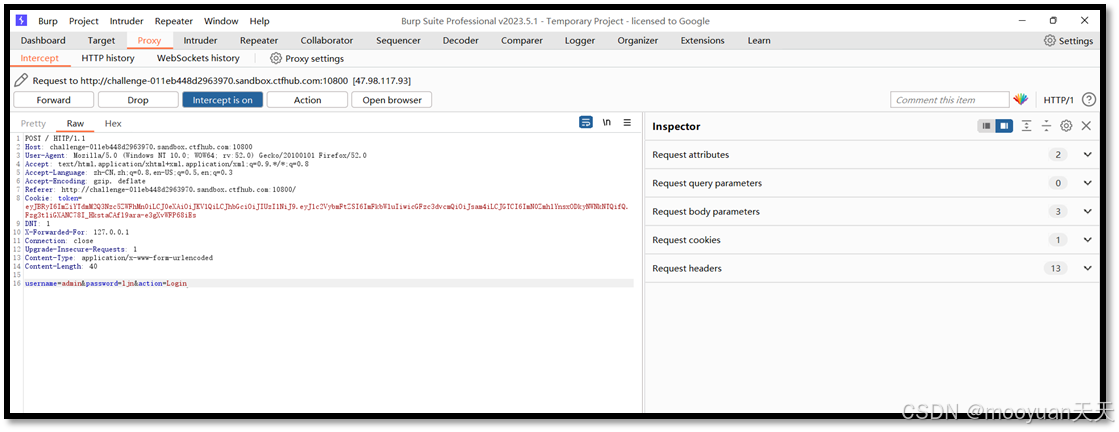Switch to the Intruder tool tab
The image size is (1119, 432).
pyautogui.click(x=201, y=41)
